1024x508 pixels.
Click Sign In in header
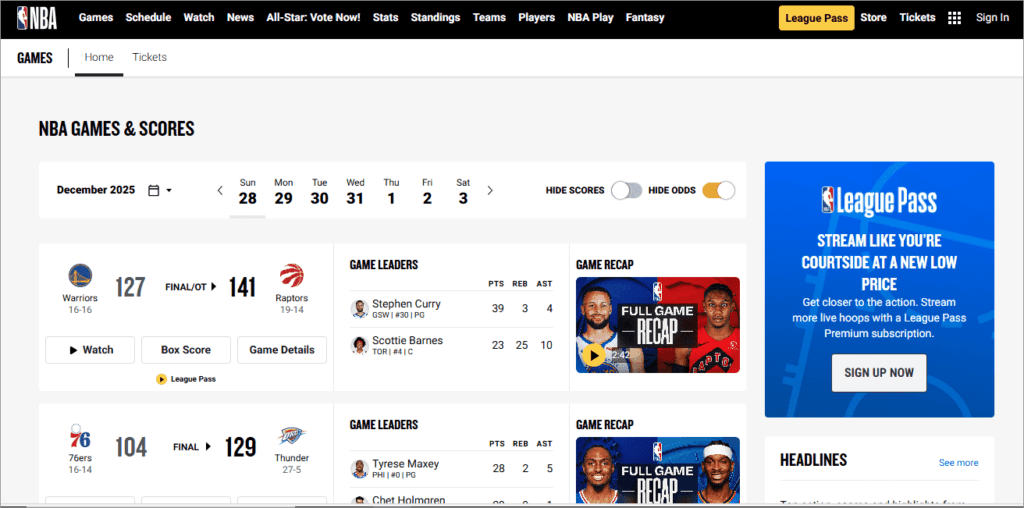coord(992,18)
